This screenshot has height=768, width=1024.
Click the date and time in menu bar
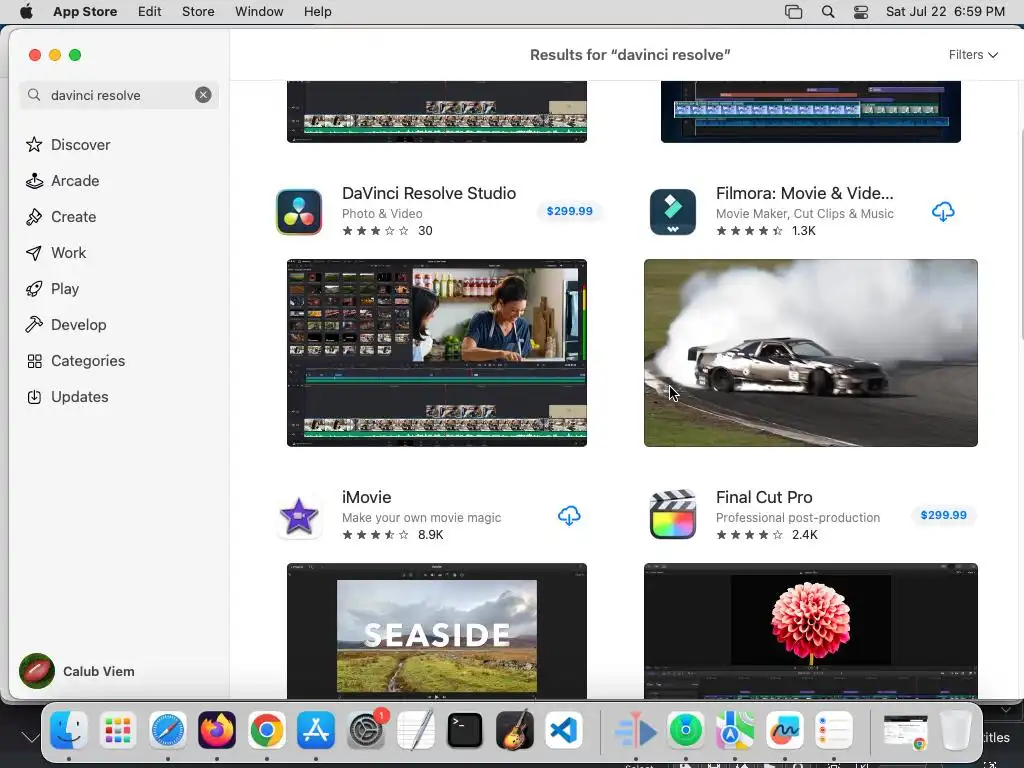945,12
